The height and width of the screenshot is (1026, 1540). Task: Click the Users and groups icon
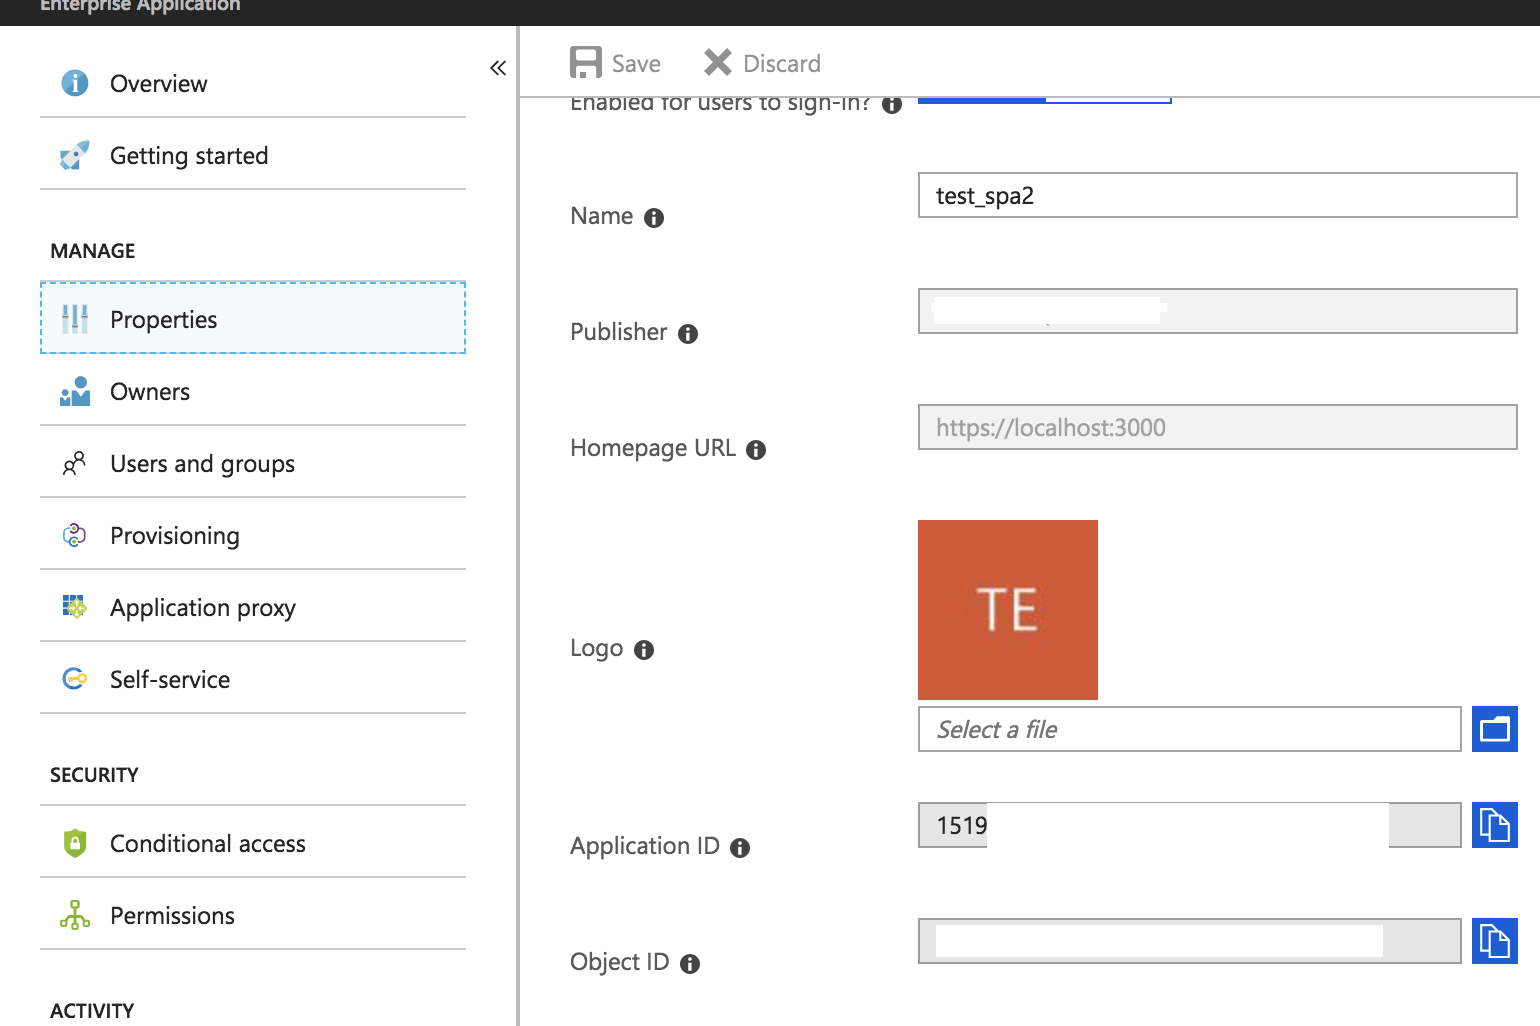point(75,463)
